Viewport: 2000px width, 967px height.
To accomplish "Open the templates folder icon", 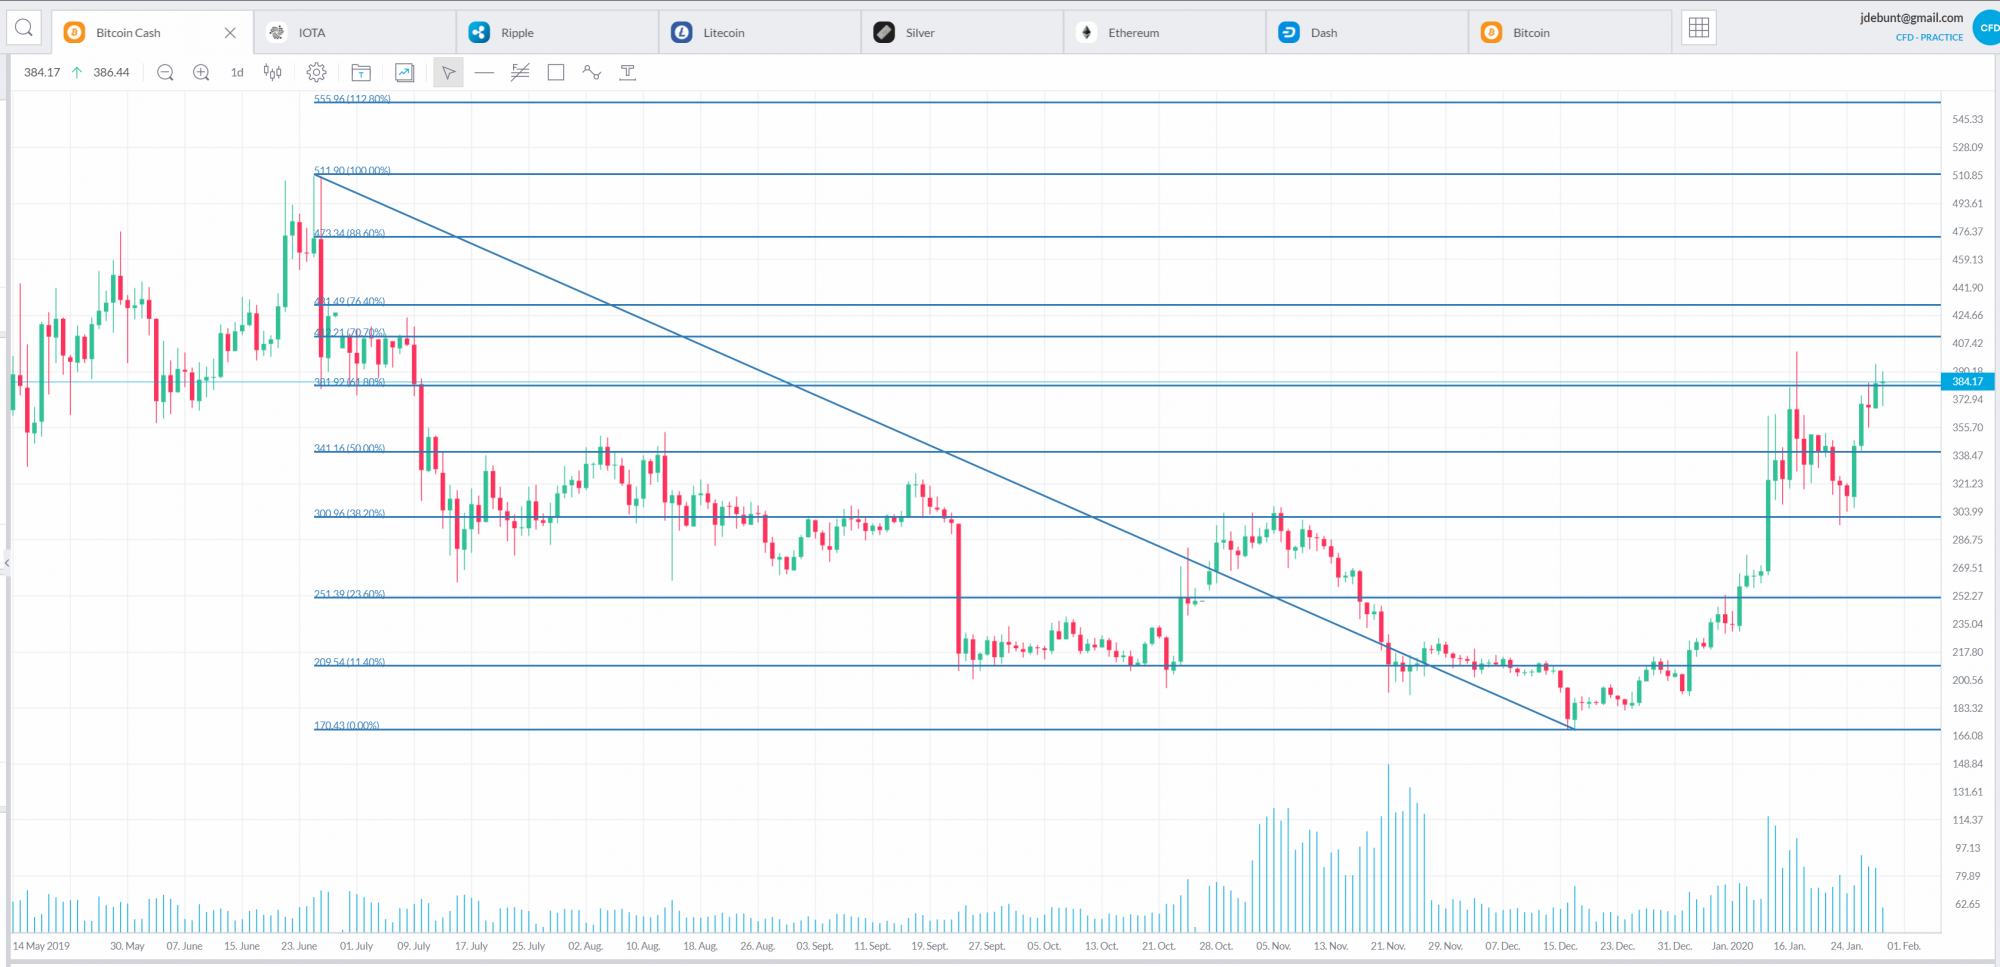I will (x=361, y=72).
